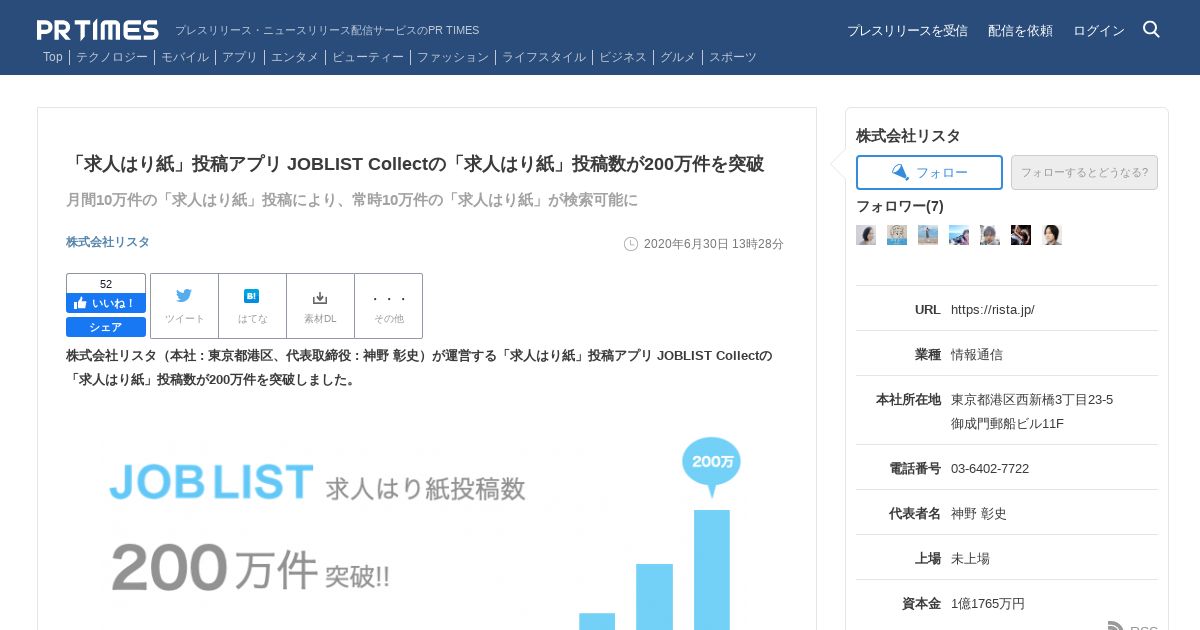Click 情報通信 industry value

977,355
